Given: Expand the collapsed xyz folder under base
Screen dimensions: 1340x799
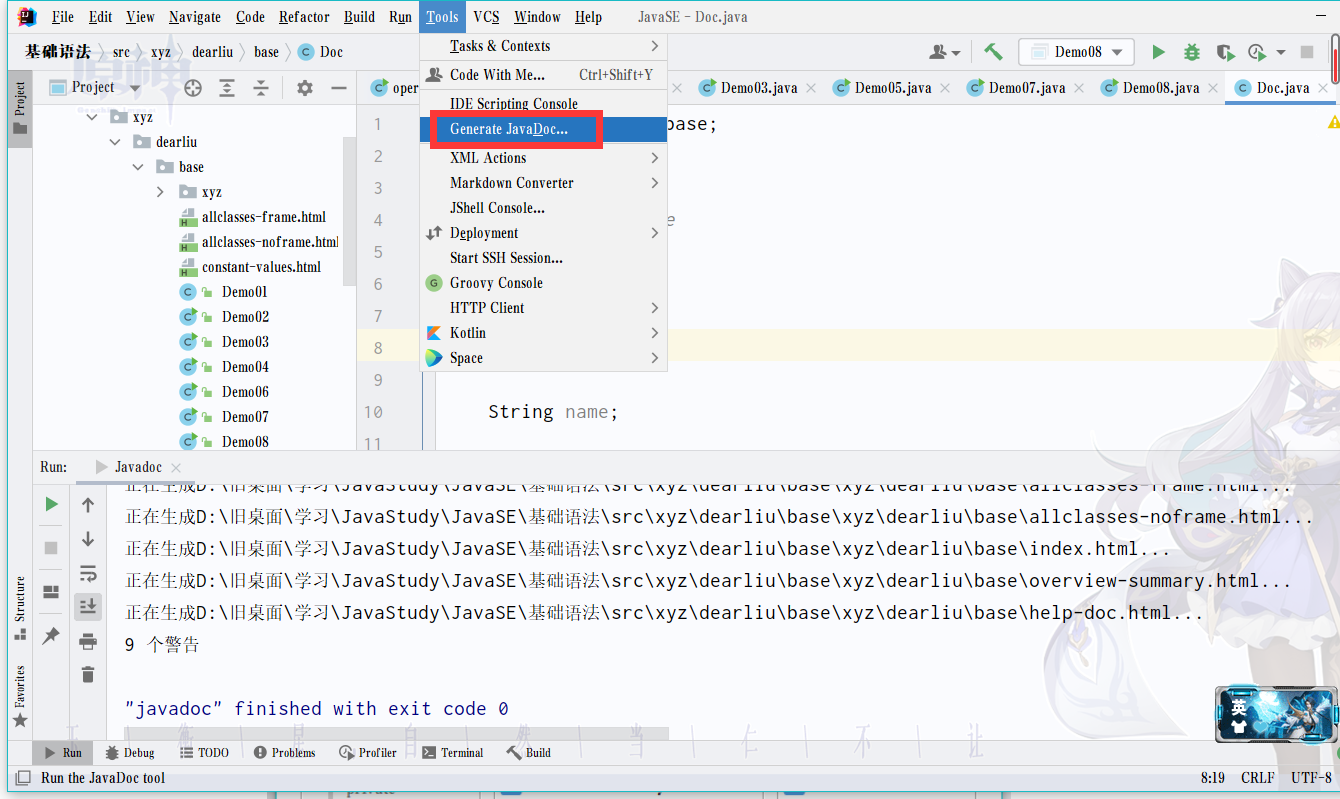Looking at the screenshot, I should tap(160, 192).
